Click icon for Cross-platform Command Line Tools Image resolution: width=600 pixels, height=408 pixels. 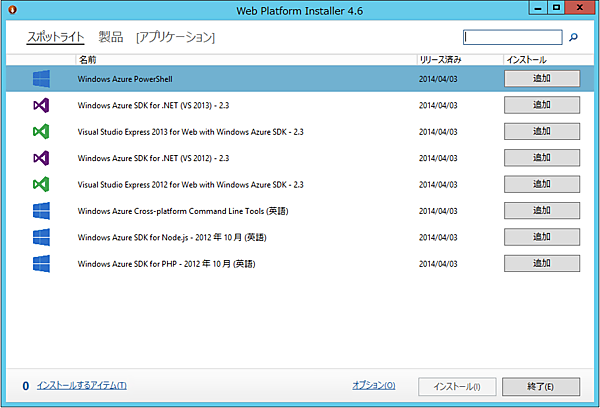pos(41,211)
